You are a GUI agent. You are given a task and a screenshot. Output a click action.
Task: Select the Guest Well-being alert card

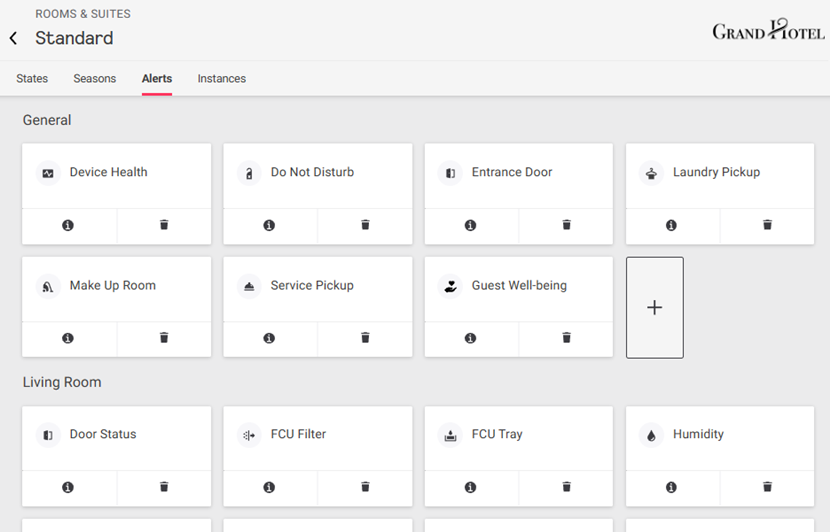pos(518,286)
